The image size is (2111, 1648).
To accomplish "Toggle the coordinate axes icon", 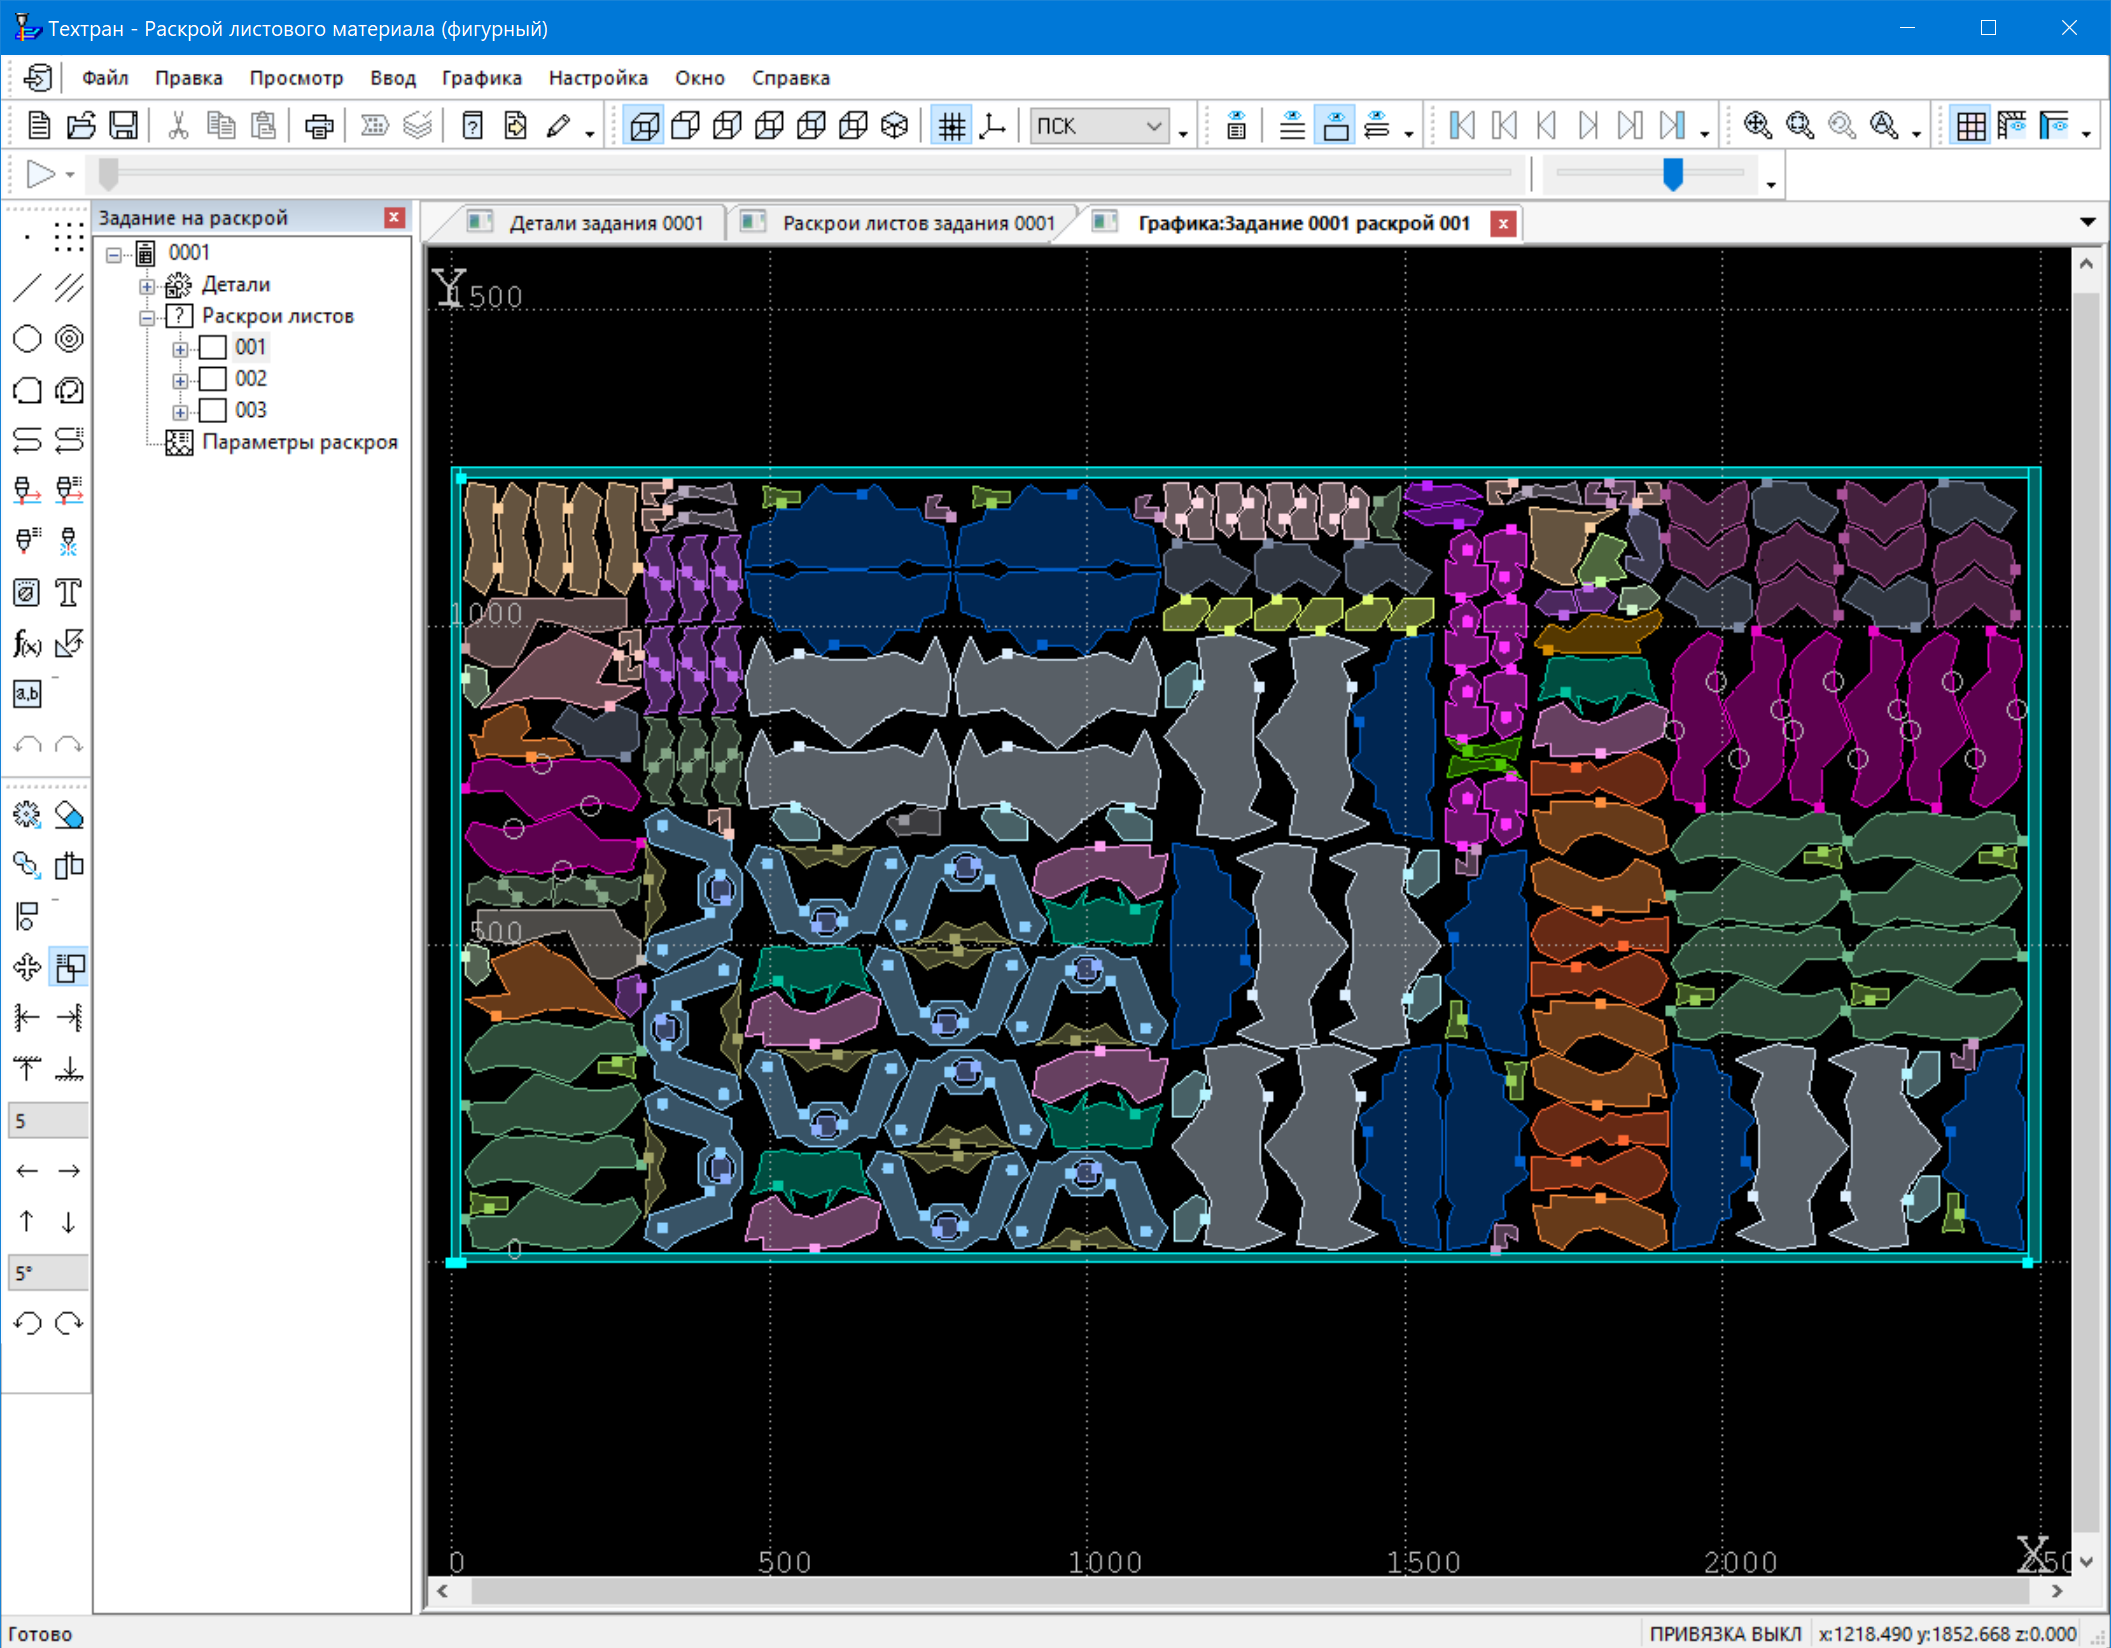I will coord(993,126).
